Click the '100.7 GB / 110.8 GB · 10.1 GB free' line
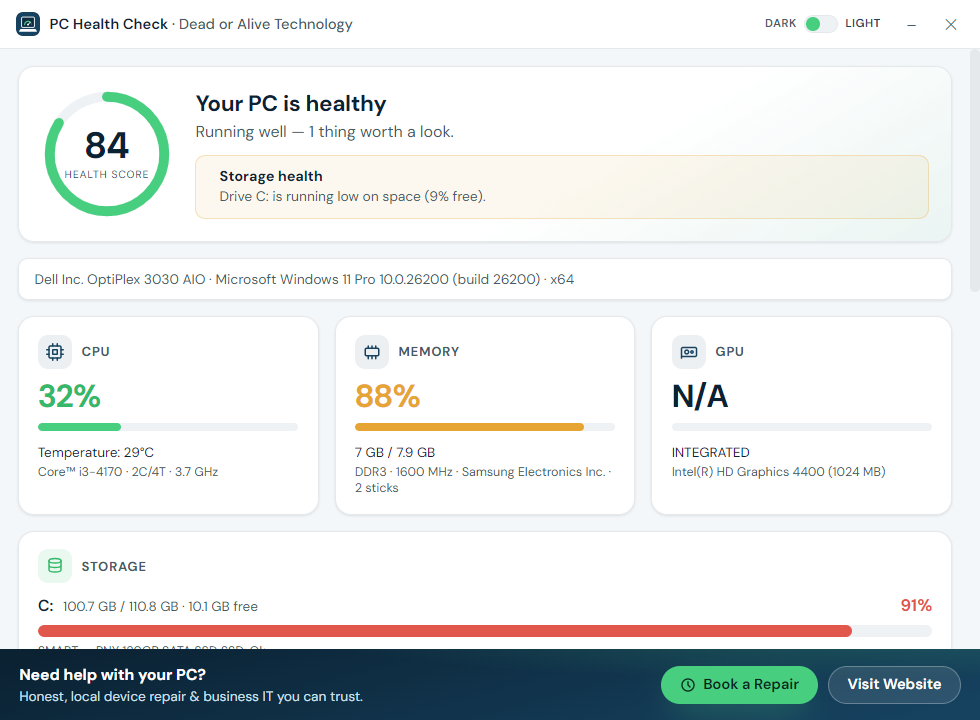980x720 pixels. click(161, 606)
